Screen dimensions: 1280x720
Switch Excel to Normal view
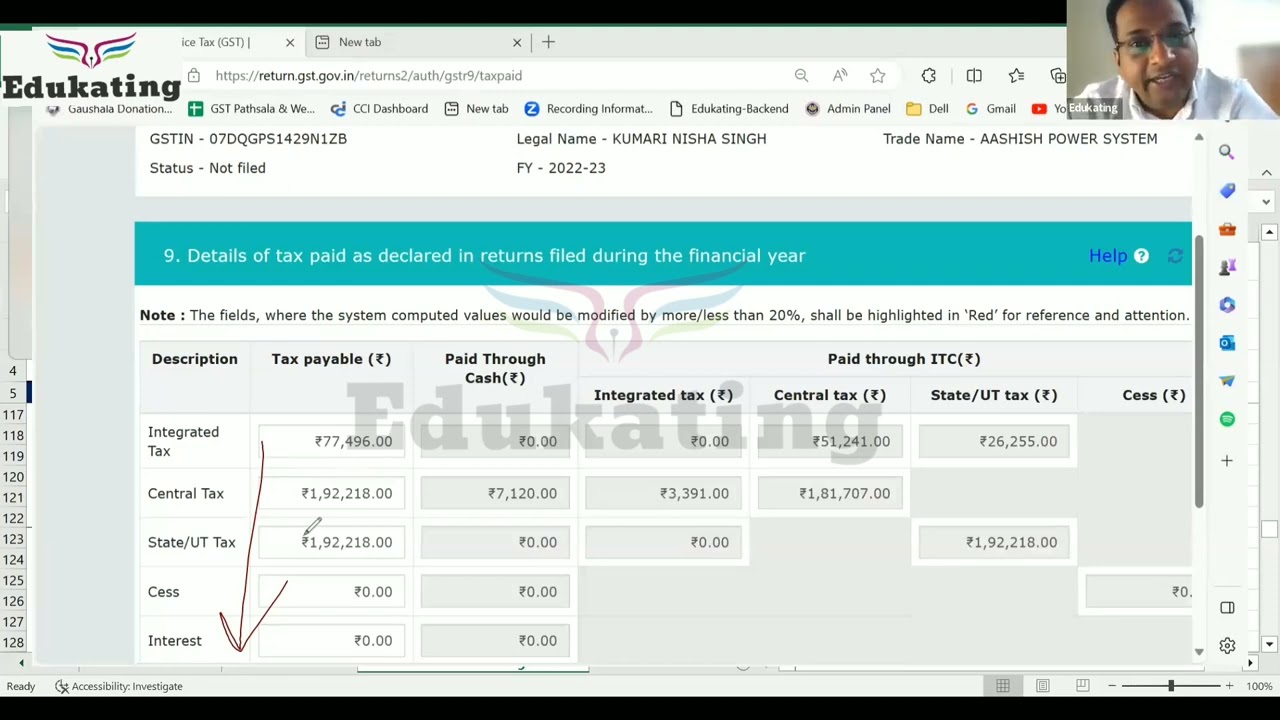(1002, 686)
